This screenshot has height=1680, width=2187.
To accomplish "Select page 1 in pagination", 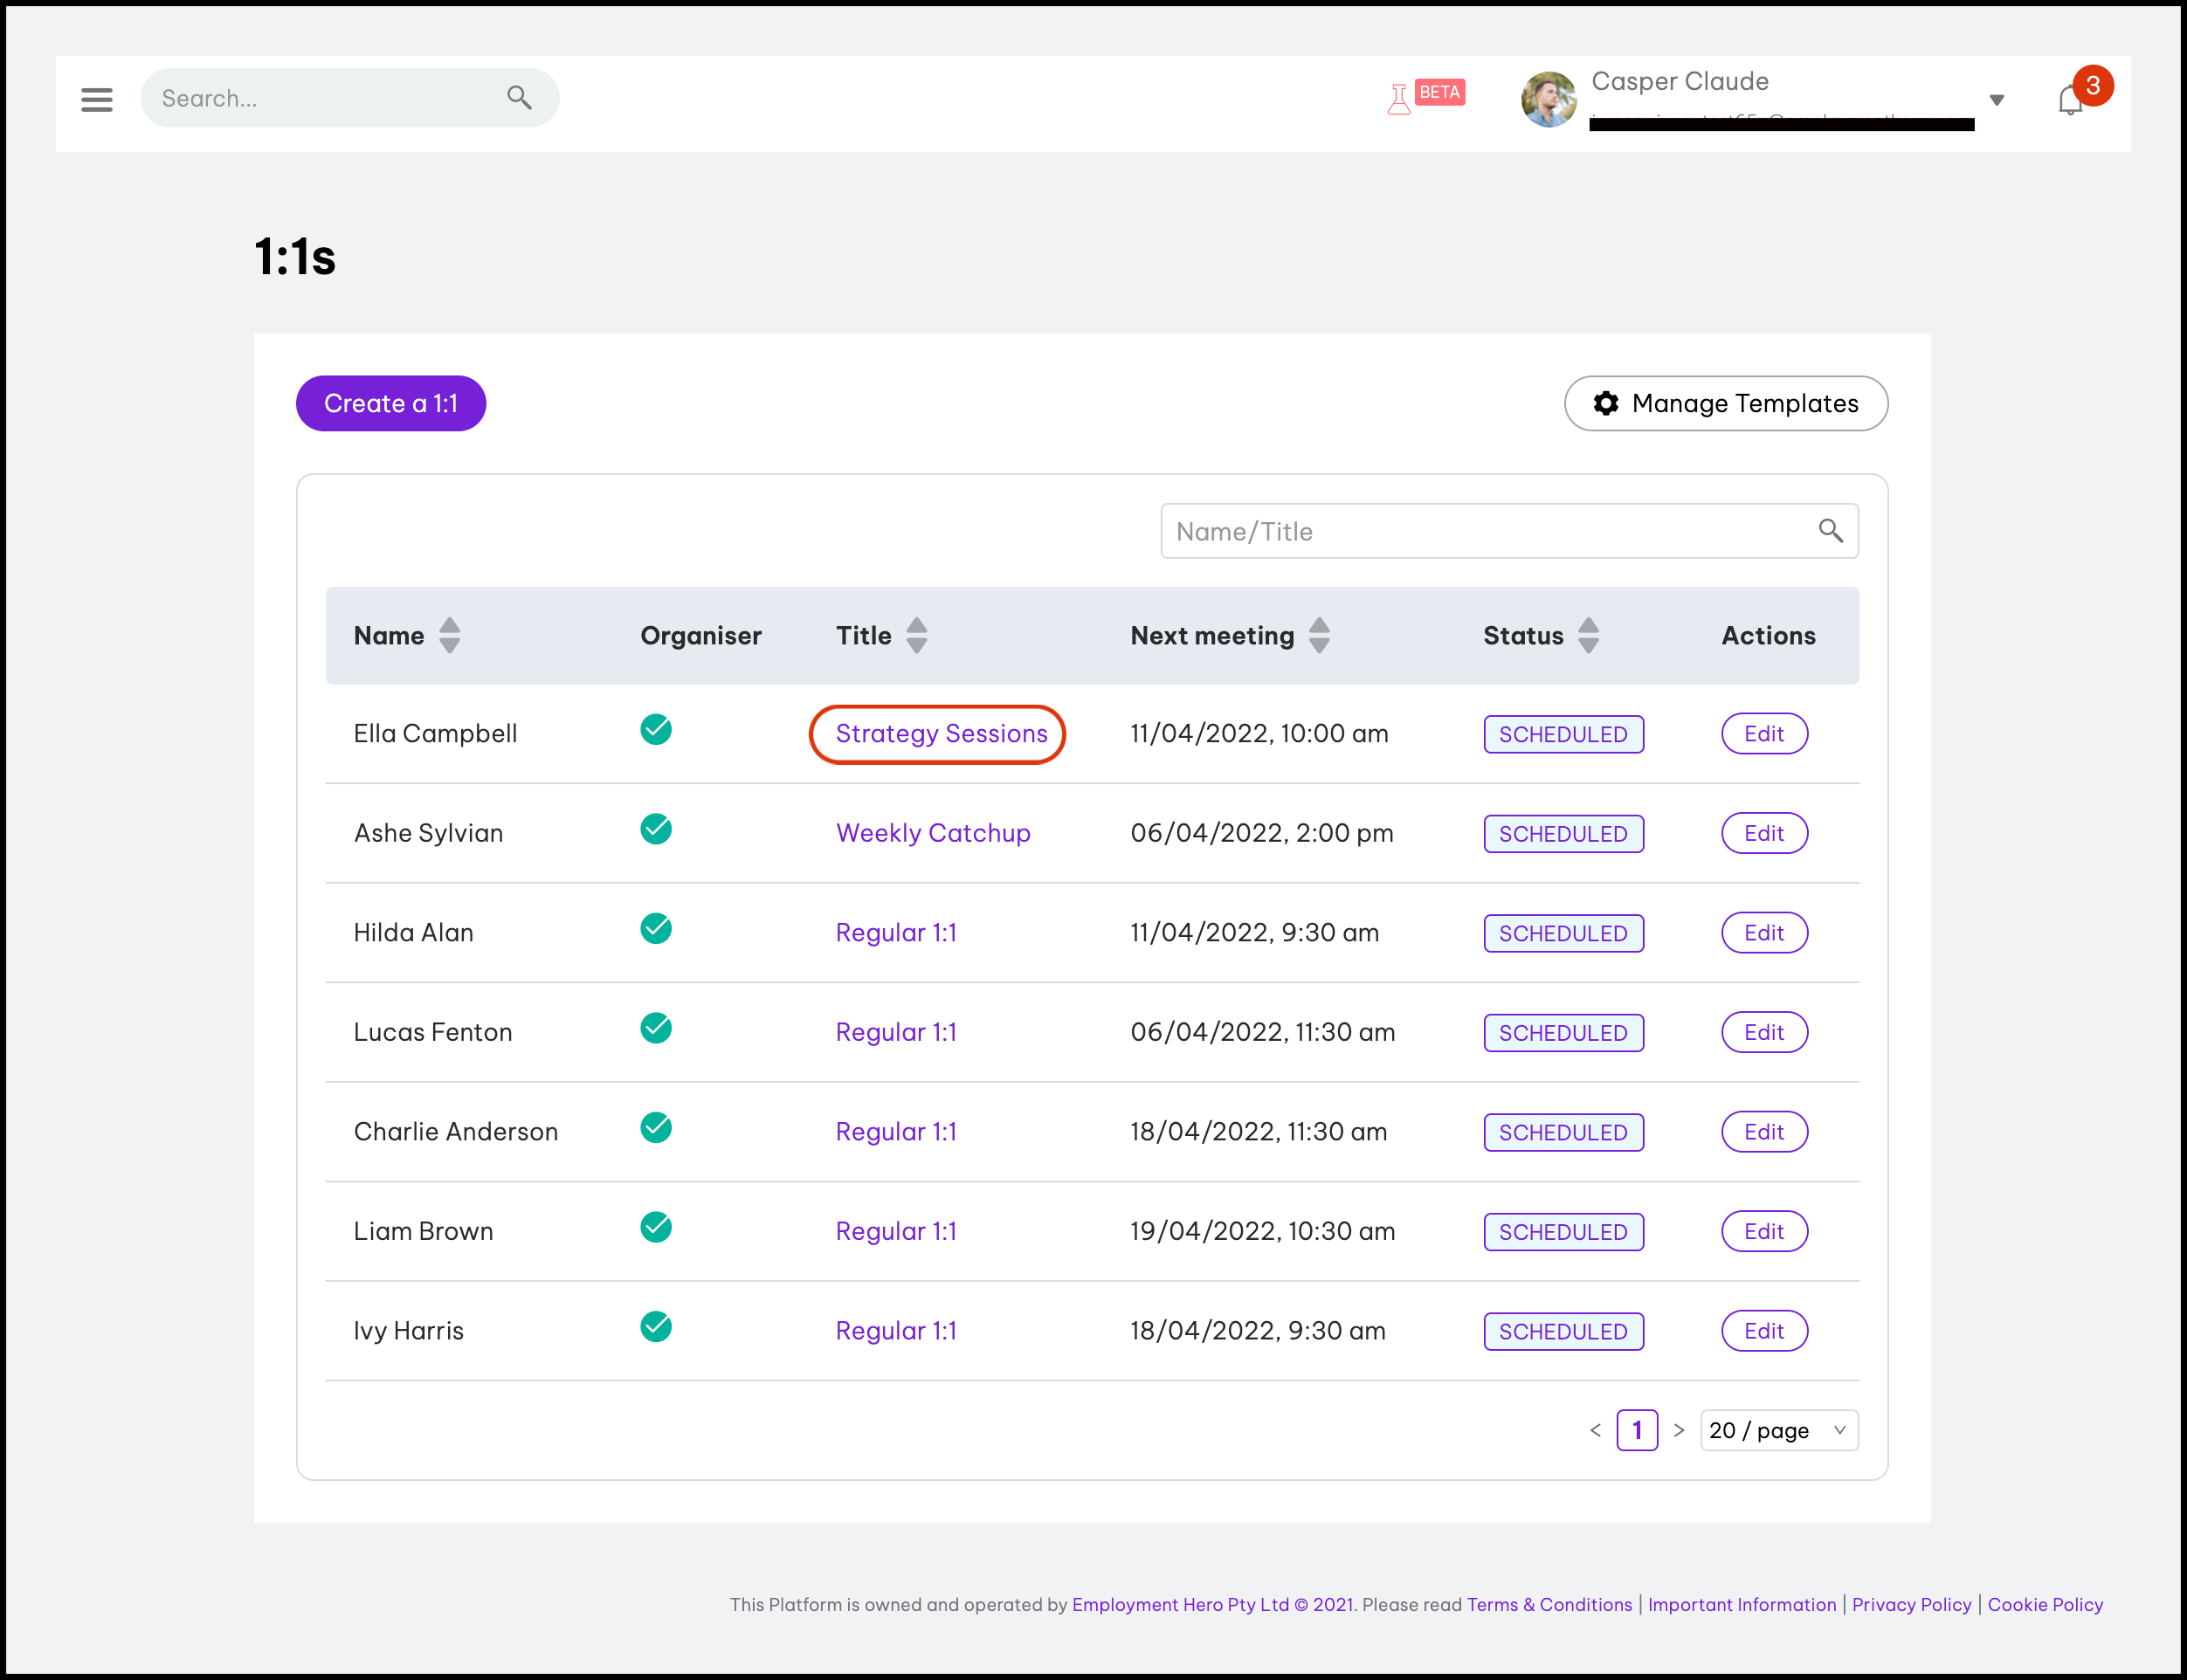I will click(x=1637, y=1430).
